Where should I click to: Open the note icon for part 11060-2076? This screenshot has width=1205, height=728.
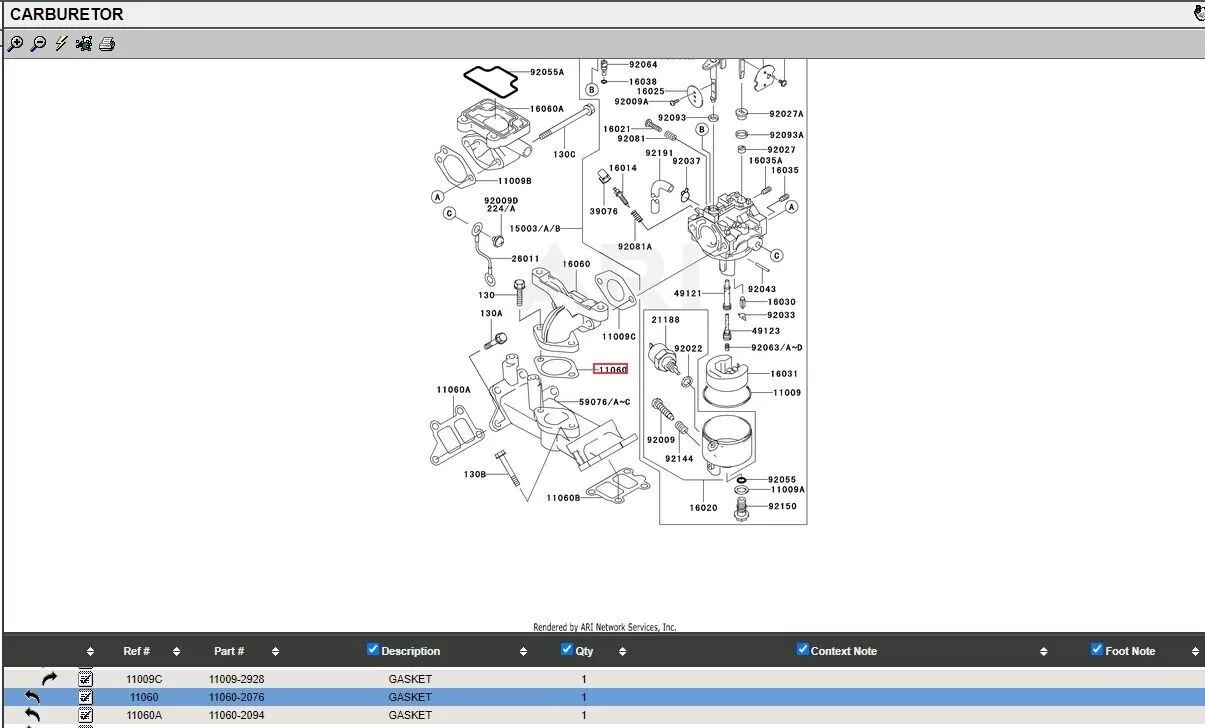coord(85,697)
